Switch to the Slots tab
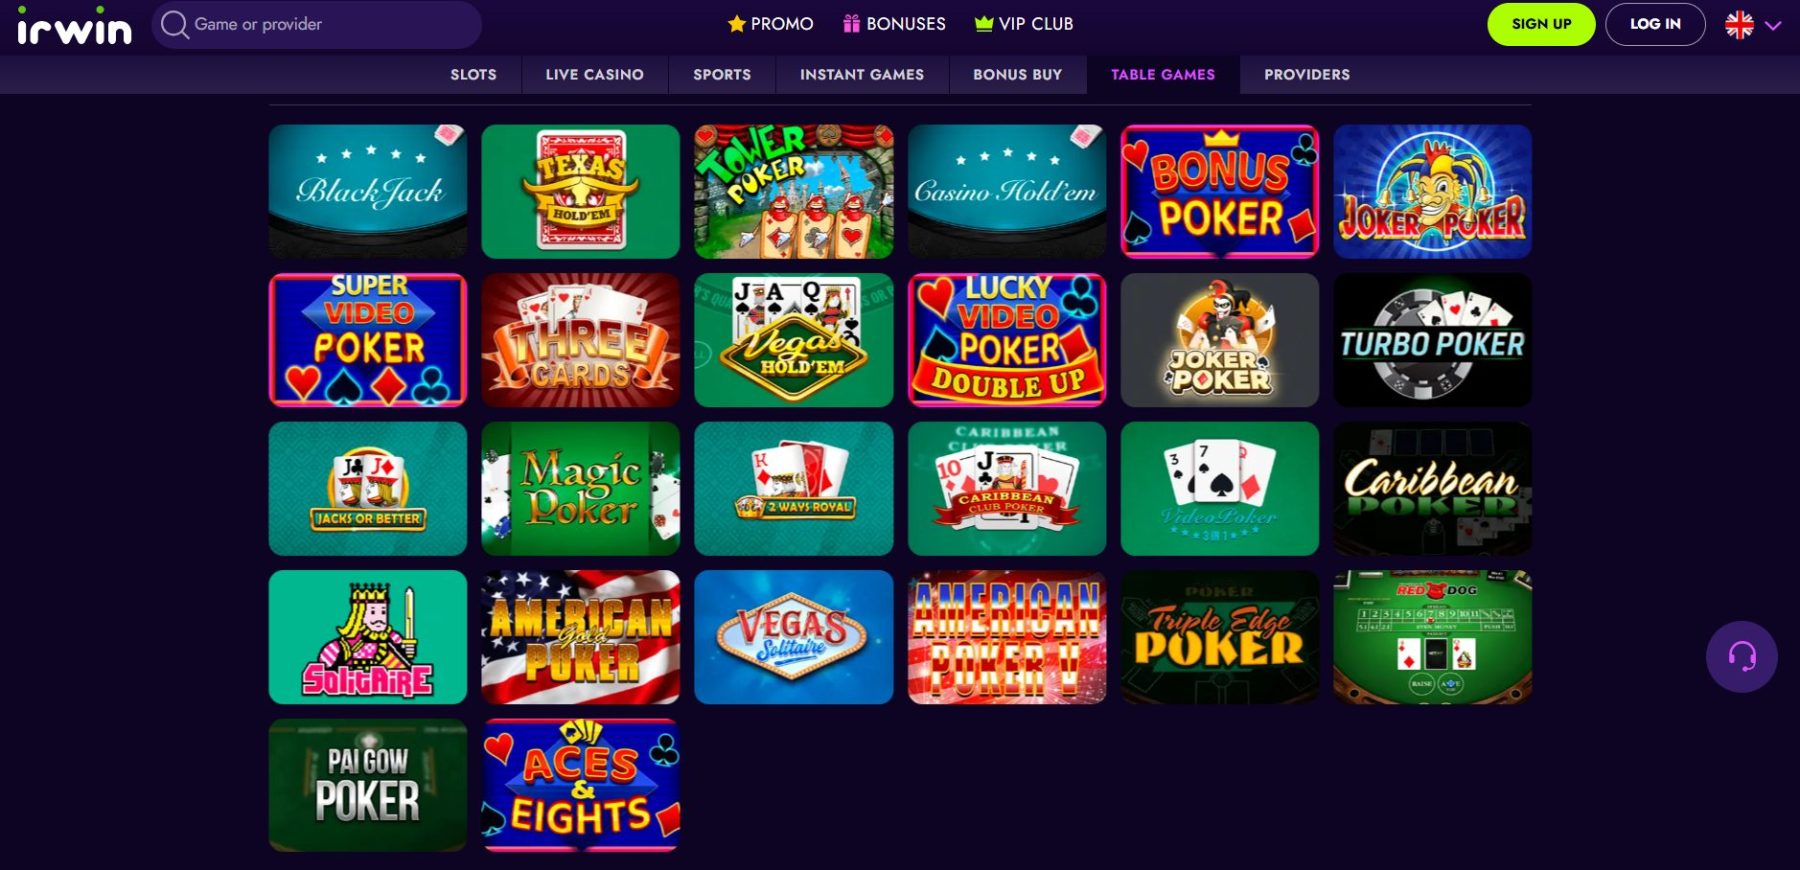This screenshot has height=870, width=1800. [x=473, y=75]
